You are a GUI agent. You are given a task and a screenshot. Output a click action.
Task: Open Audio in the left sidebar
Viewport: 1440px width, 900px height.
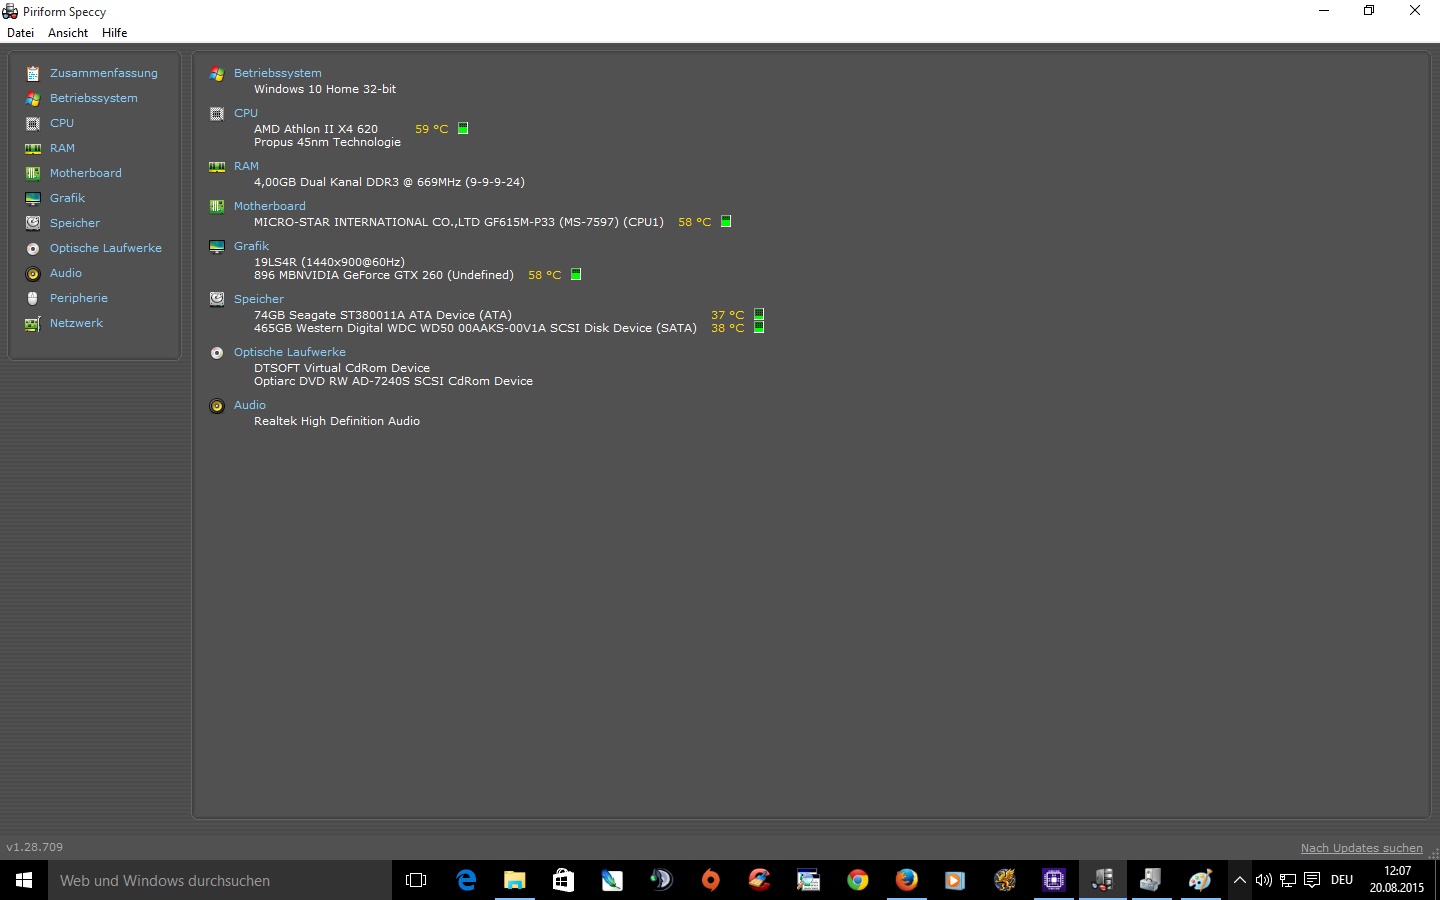pos(66,273)
